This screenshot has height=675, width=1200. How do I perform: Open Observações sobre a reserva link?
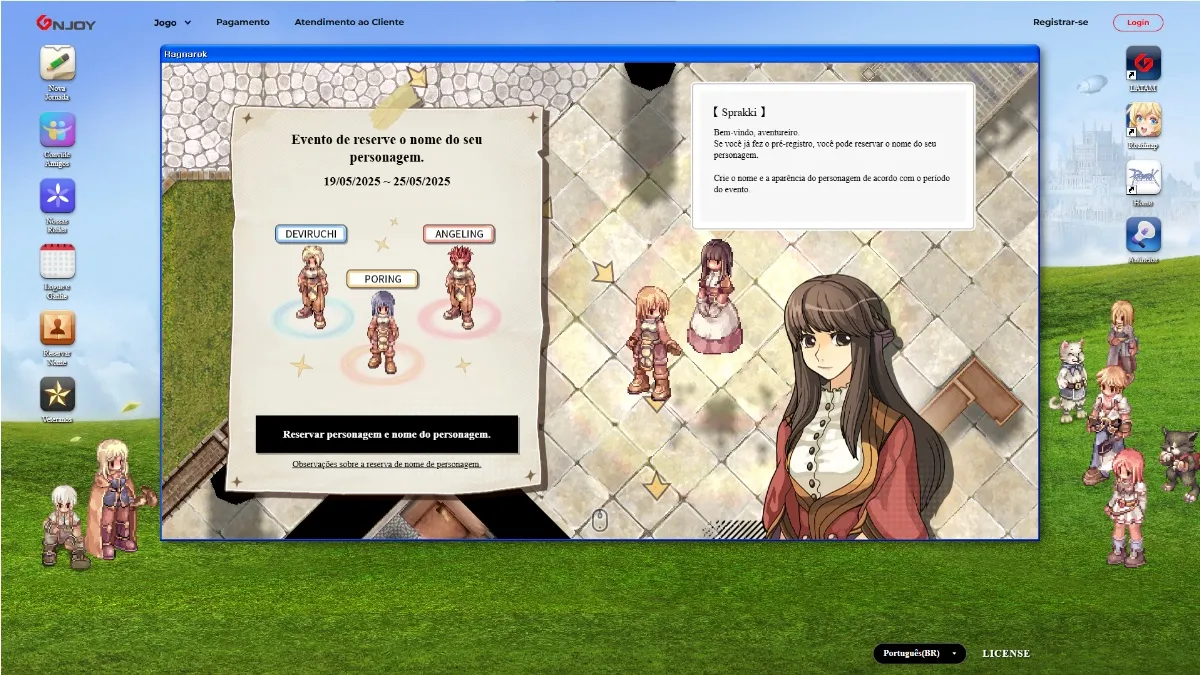(x=386, y=464)
